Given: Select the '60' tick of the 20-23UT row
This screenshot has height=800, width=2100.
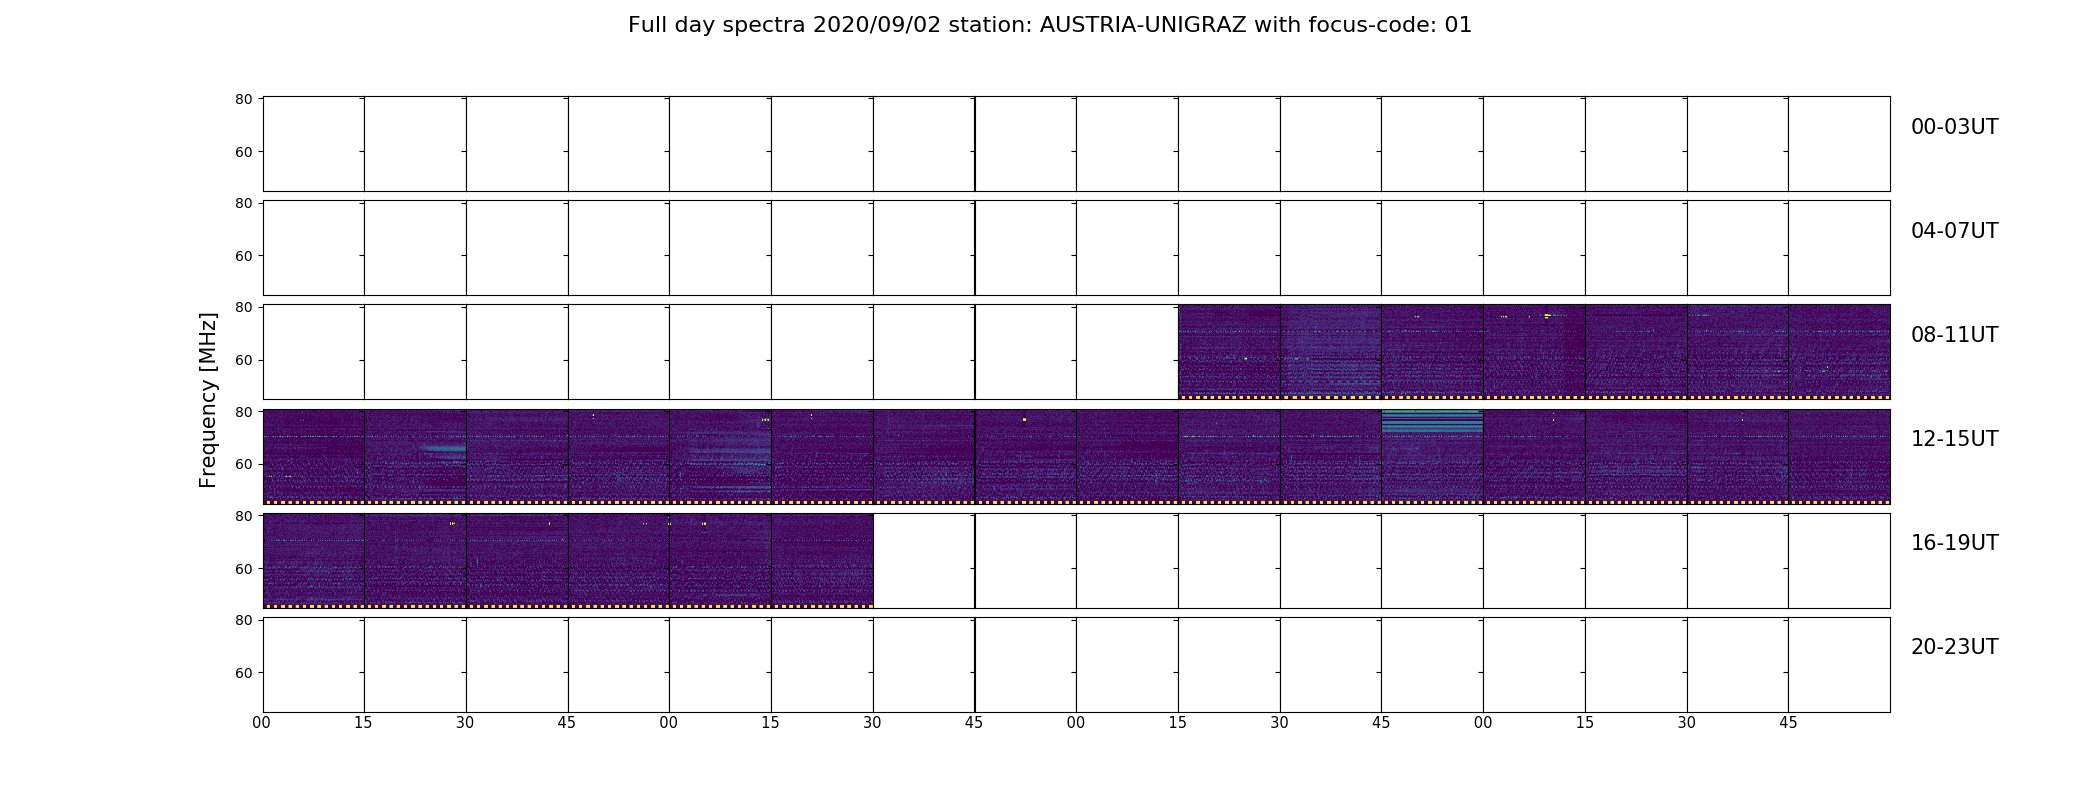Looking at the screenshot, I should [243, 673].
